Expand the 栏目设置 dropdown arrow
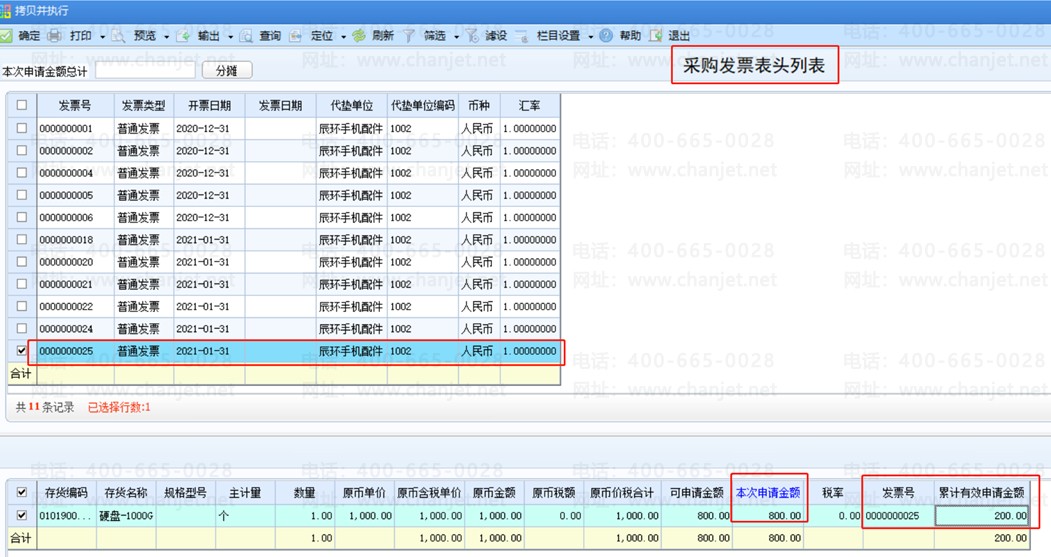Viewport: 1051px width, 557px height. coord(590,37)
